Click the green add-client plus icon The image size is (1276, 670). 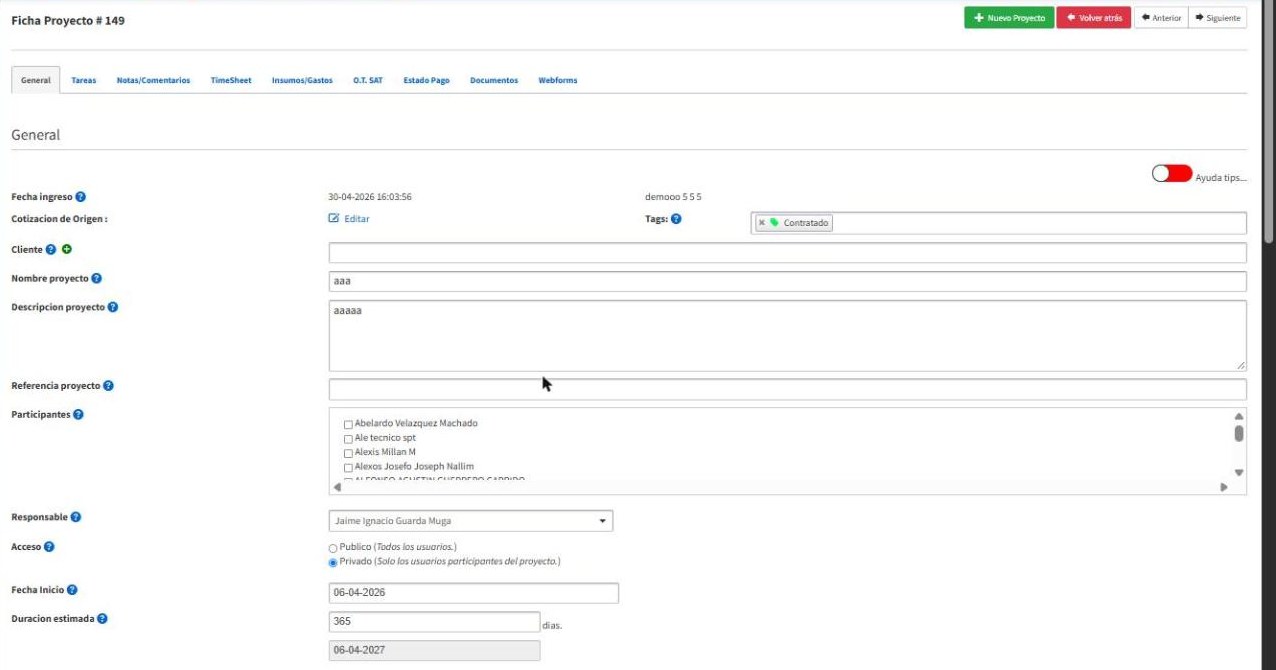pos(66,250)
